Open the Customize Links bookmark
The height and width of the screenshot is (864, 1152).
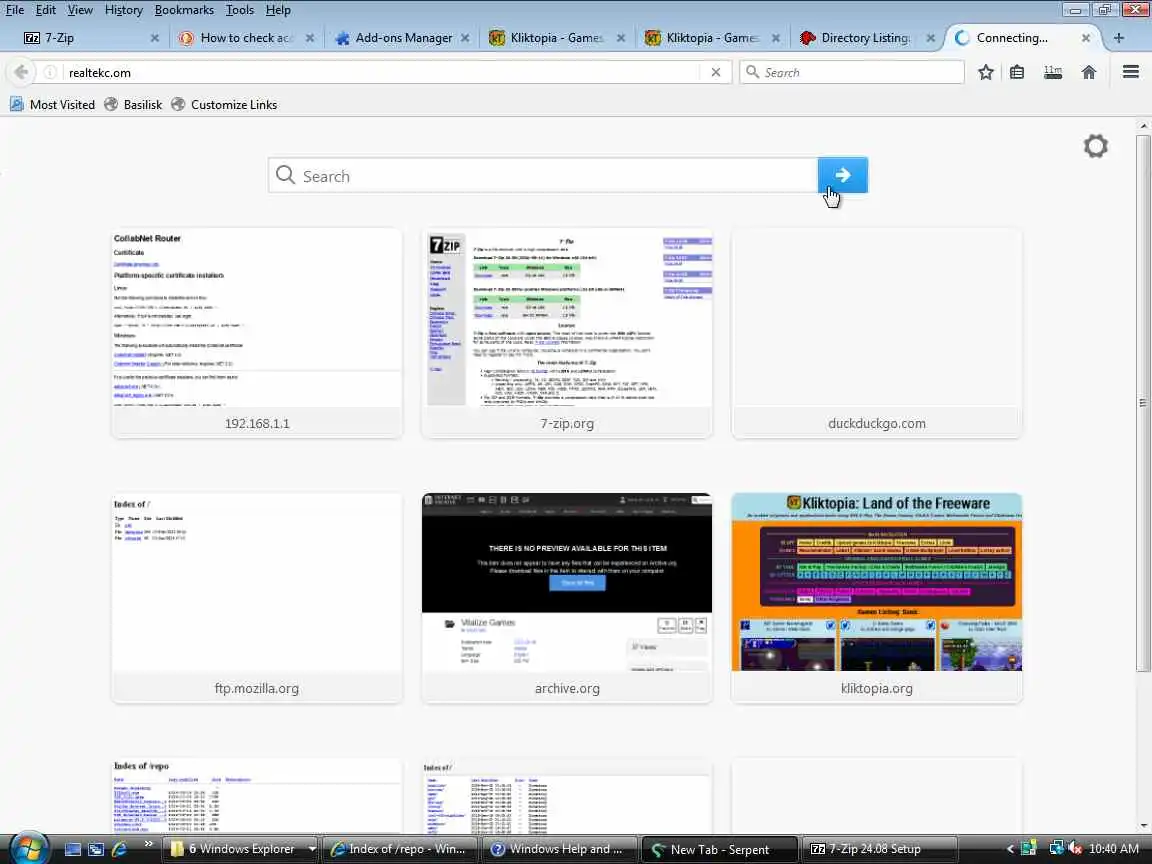tap(224, 104)
